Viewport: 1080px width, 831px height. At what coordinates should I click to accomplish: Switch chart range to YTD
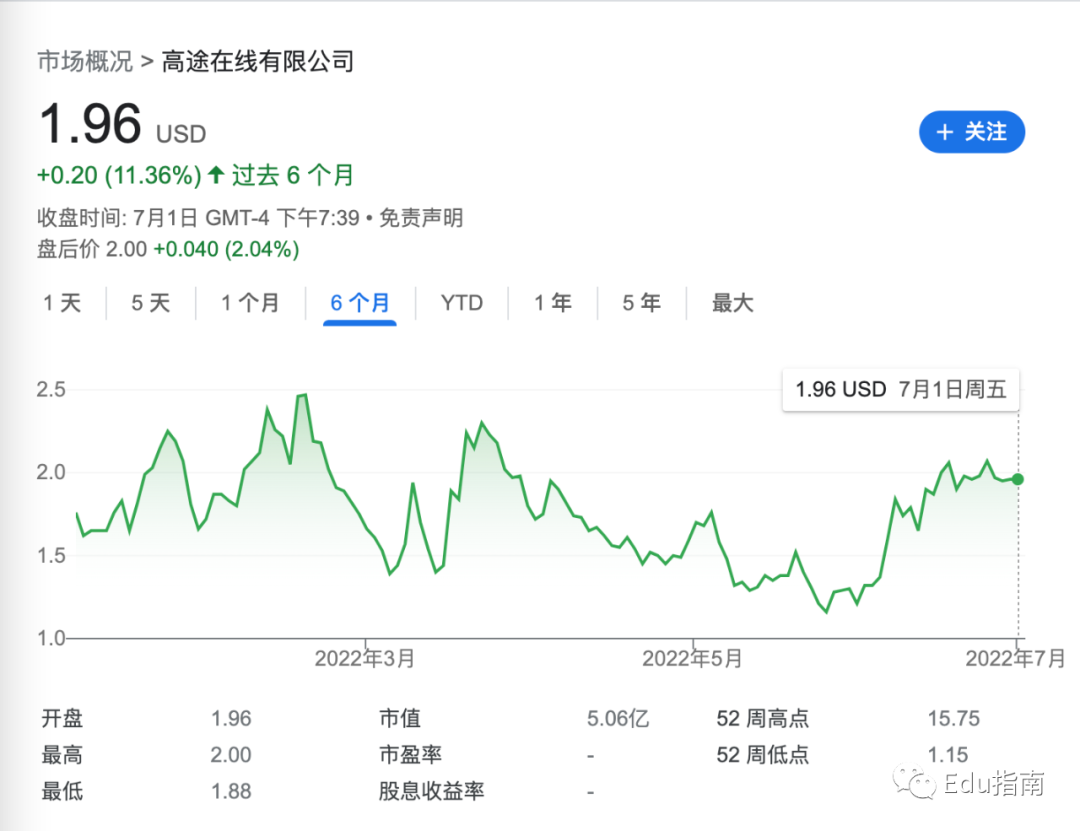[461, 302]
